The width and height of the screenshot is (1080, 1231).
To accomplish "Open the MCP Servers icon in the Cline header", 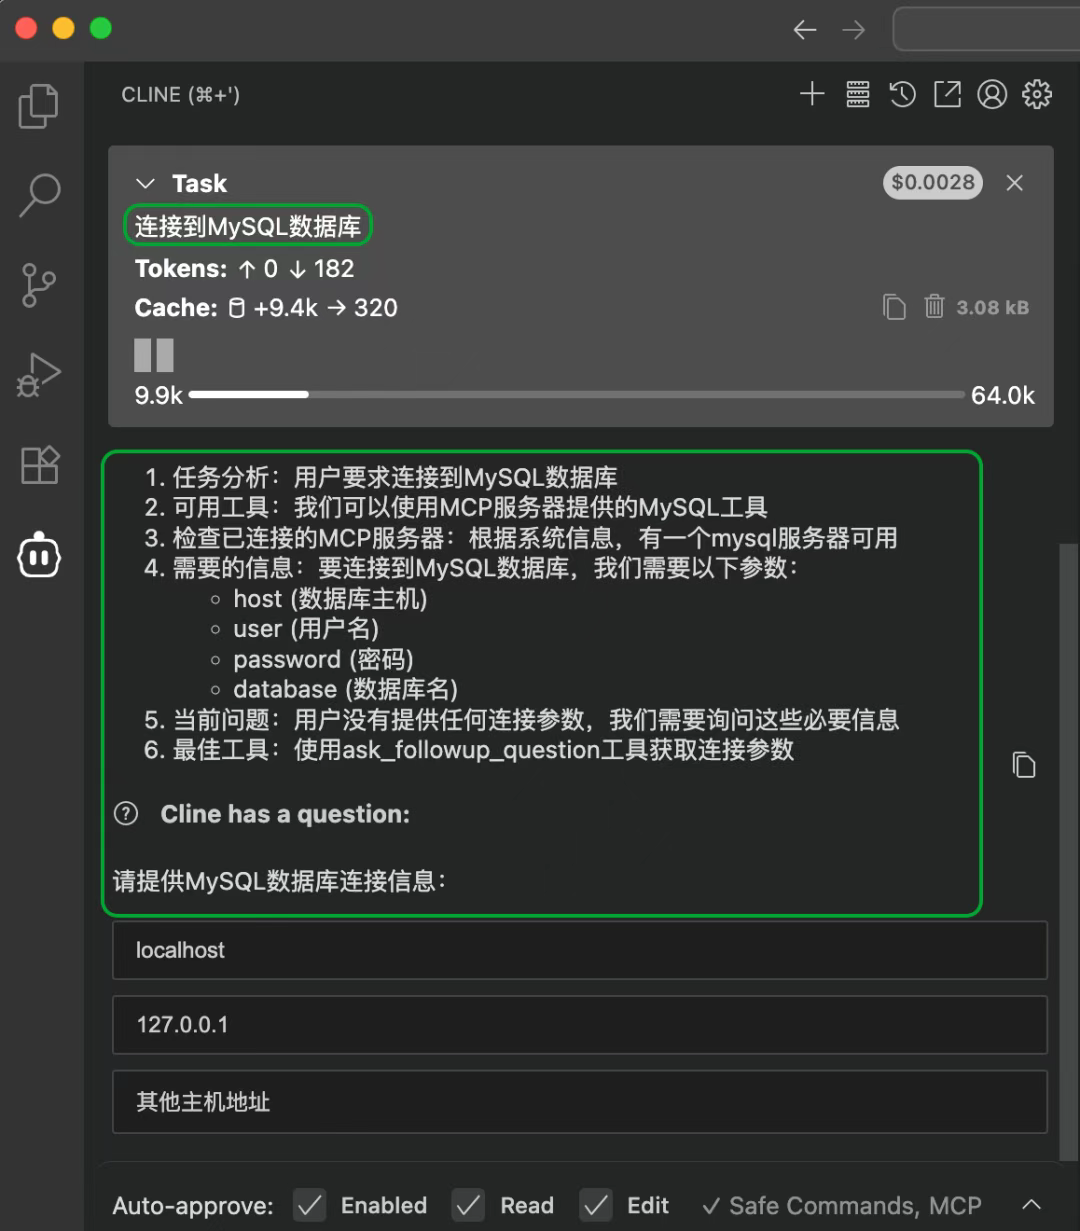I will 857,94.
